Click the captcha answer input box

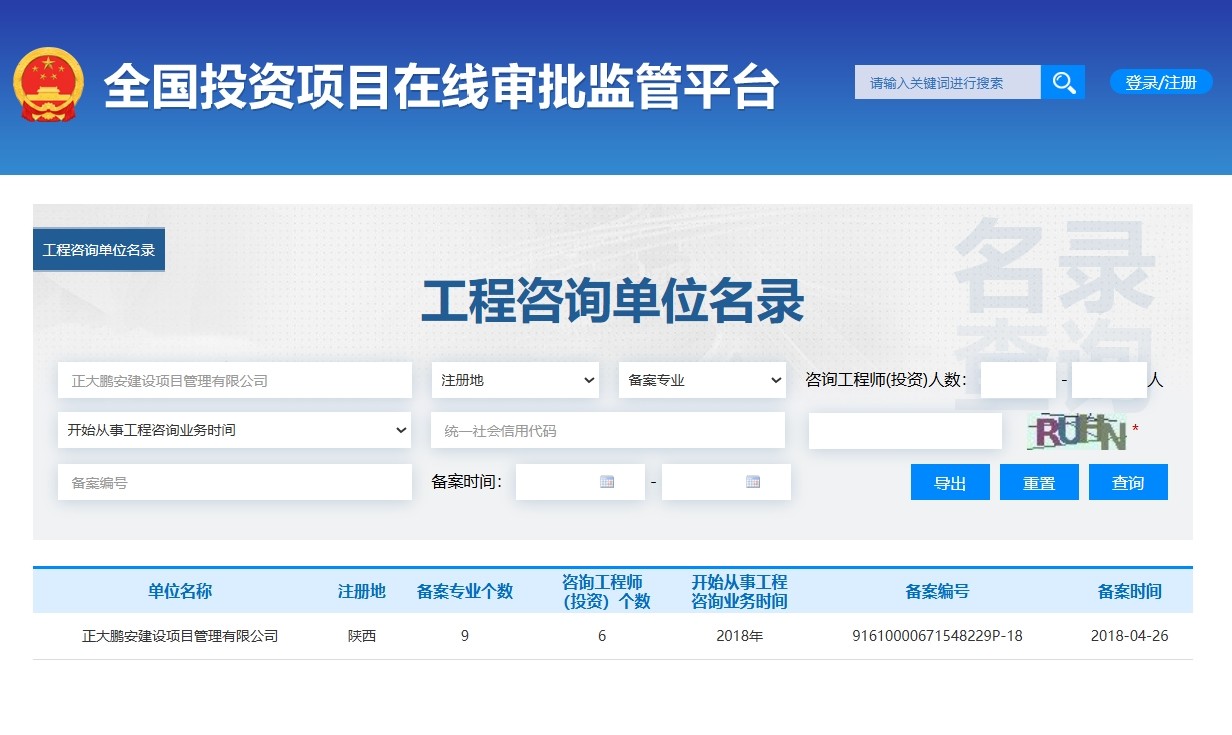point(905,430)
